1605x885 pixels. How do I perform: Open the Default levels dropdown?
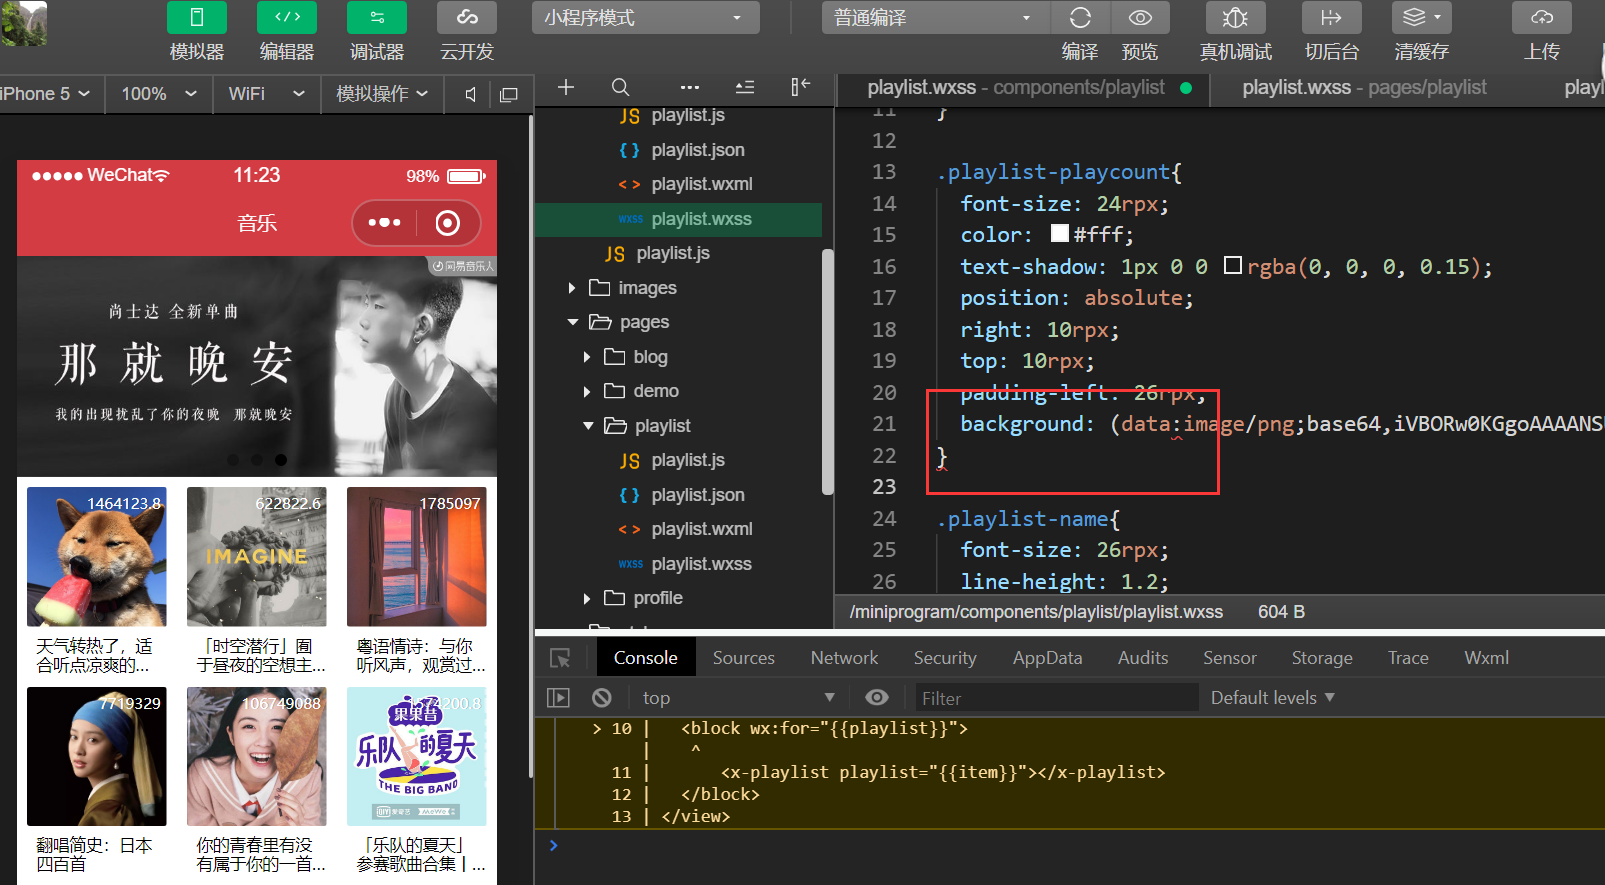1272,698
